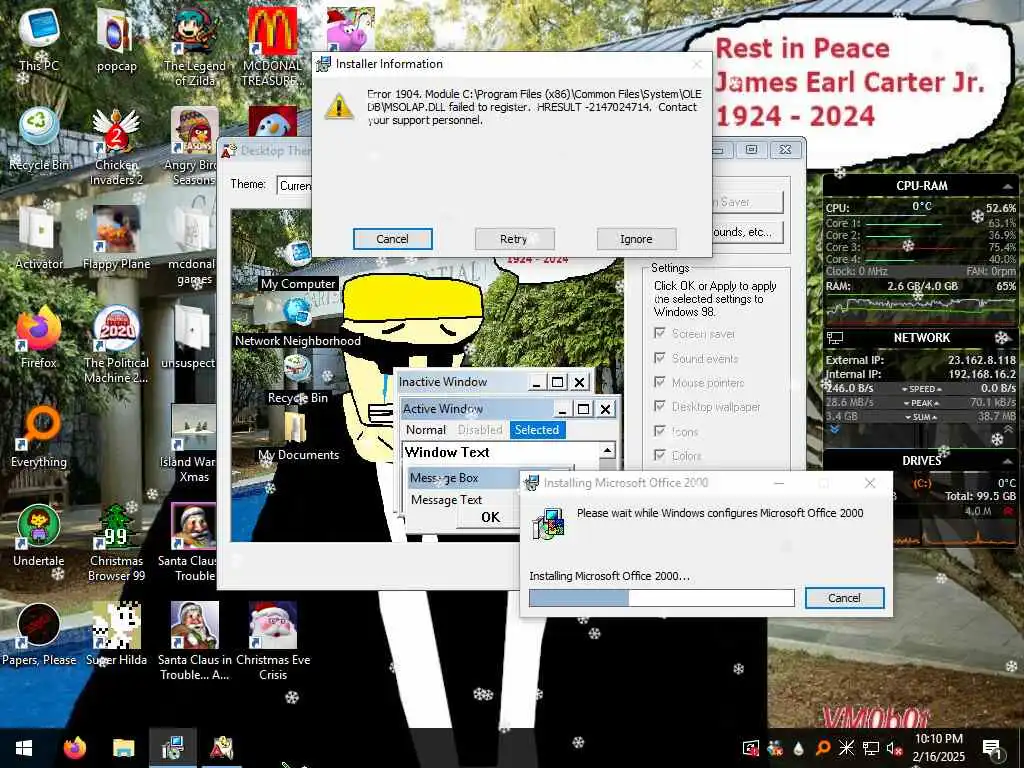Launch Chicken Invaders 2 shortcut
Image resolution: width=1024 pixels, height=768 pixels.
click(x=116, y=145)
